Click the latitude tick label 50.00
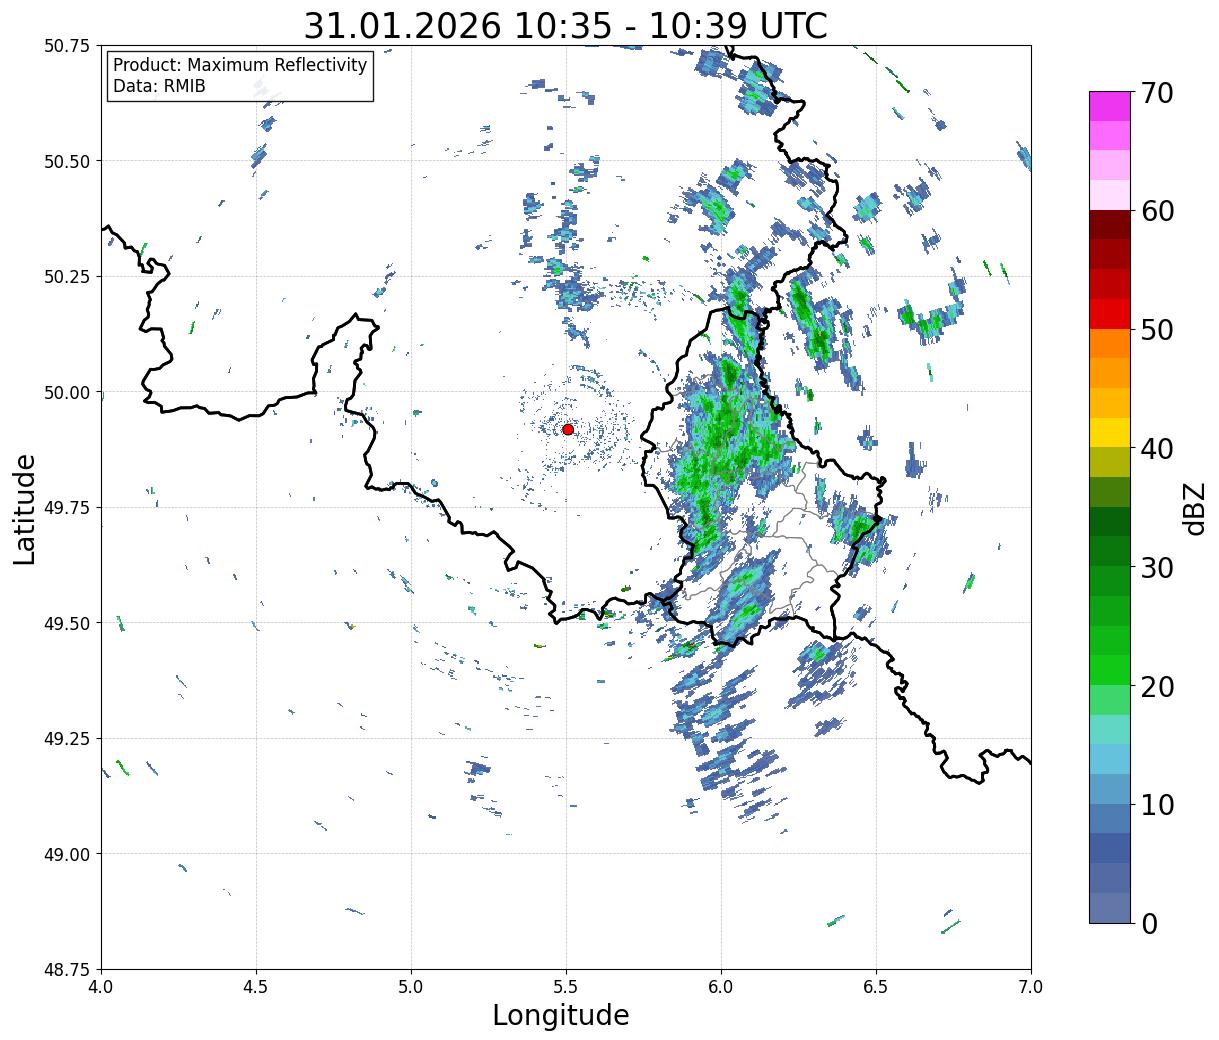Image resolution: width=1219 pixels, height=1040 pixels. (67, 392)
